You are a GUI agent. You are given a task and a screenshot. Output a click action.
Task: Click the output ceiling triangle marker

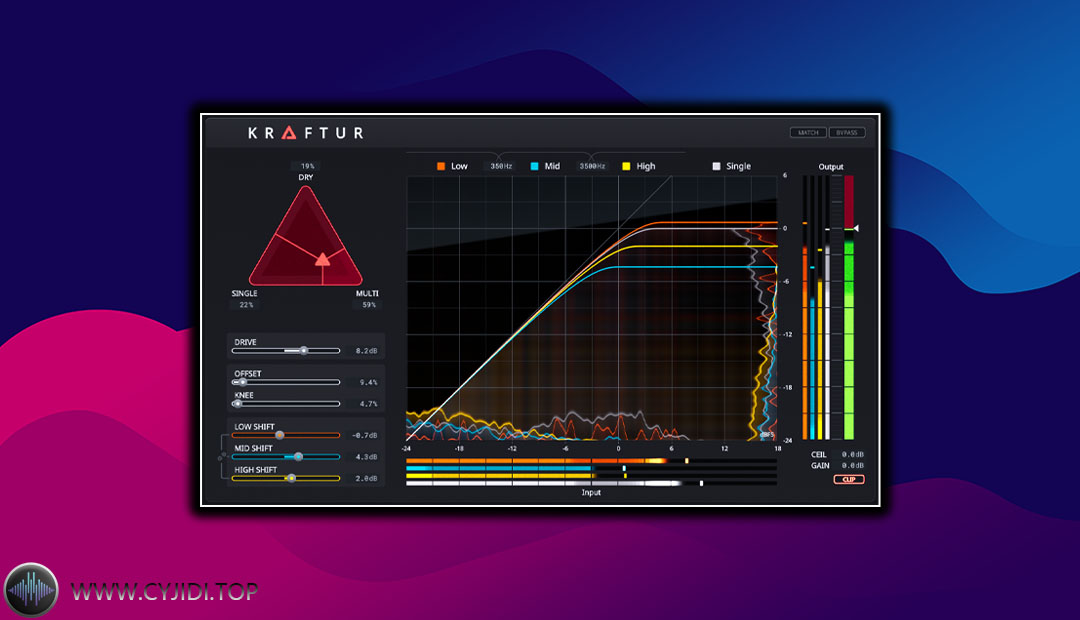(856, 228)
